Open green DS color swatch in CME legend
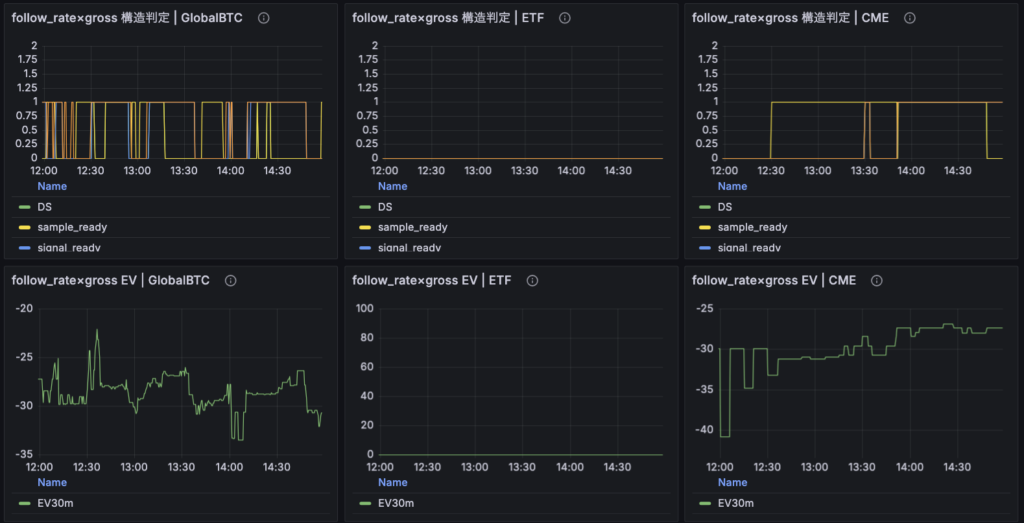The width and height of the screenshot is (1024, 523). (704, 207)
